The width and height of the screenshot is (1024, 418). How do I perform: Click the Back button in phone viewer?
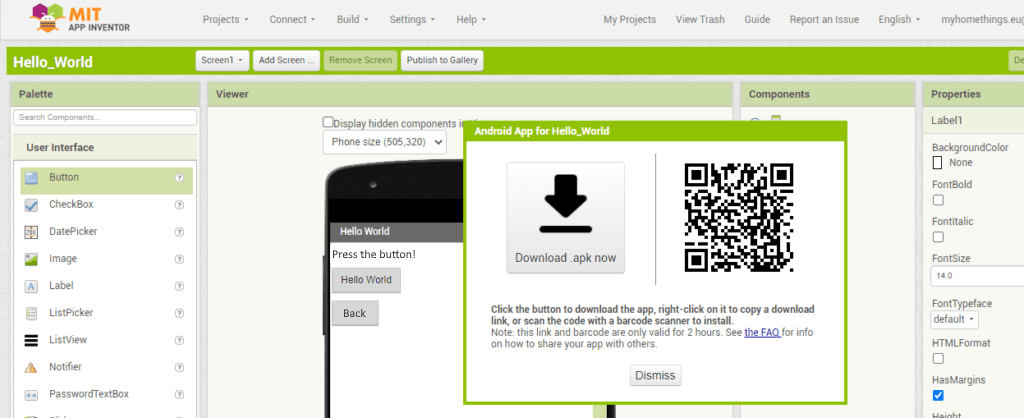tap(355, 313)
